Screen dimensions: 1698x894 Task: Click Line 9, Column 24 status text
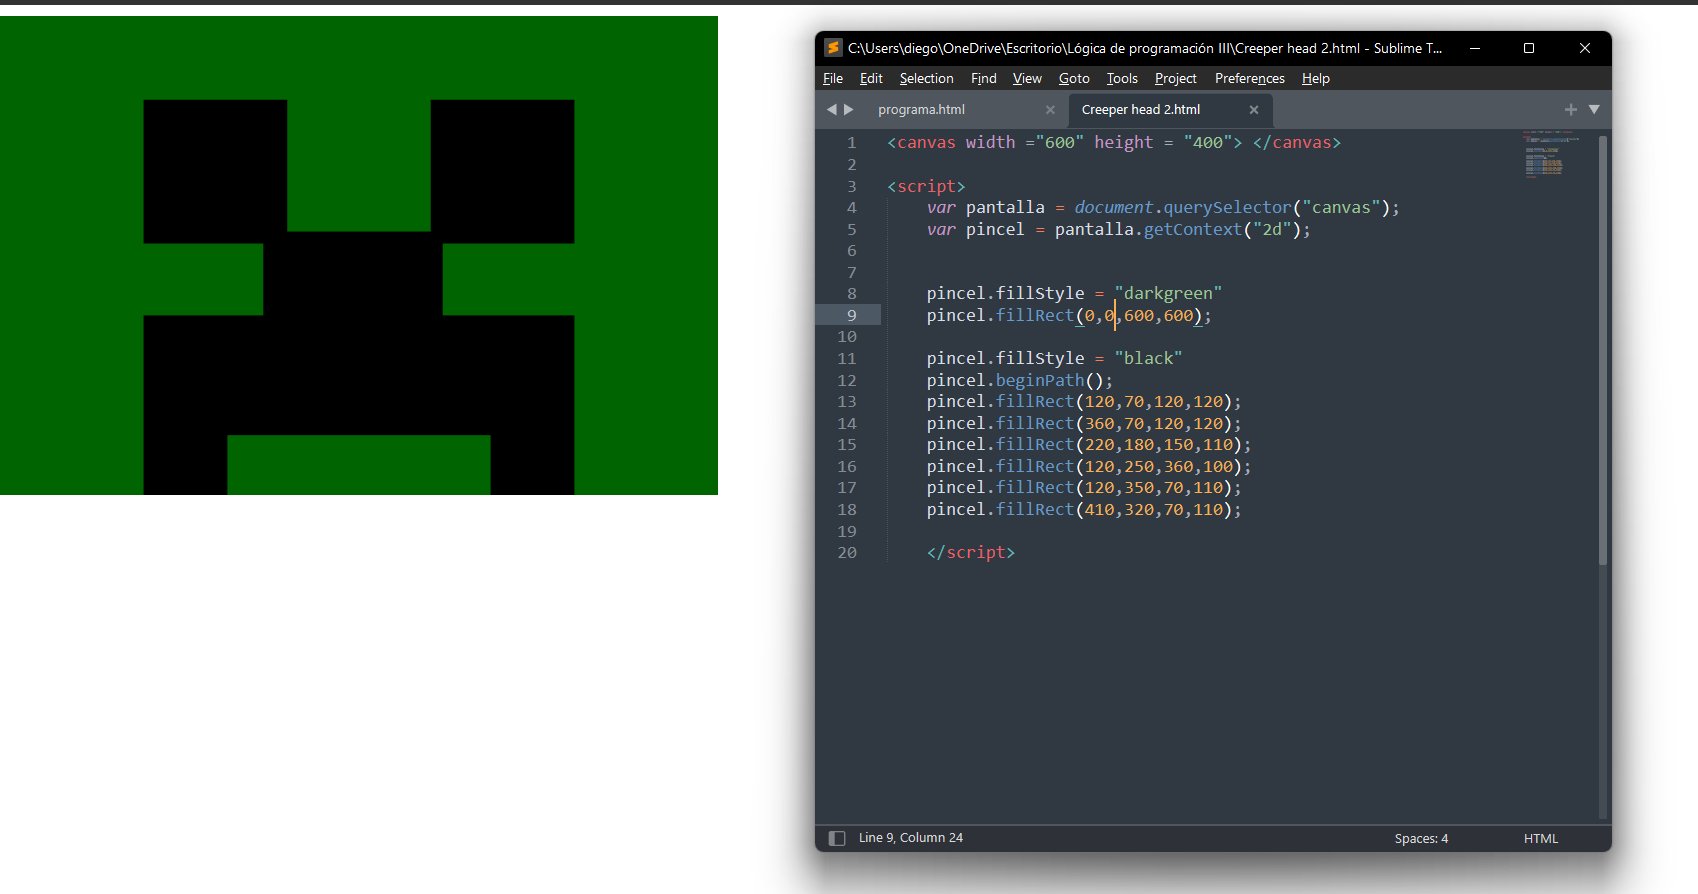910,838
